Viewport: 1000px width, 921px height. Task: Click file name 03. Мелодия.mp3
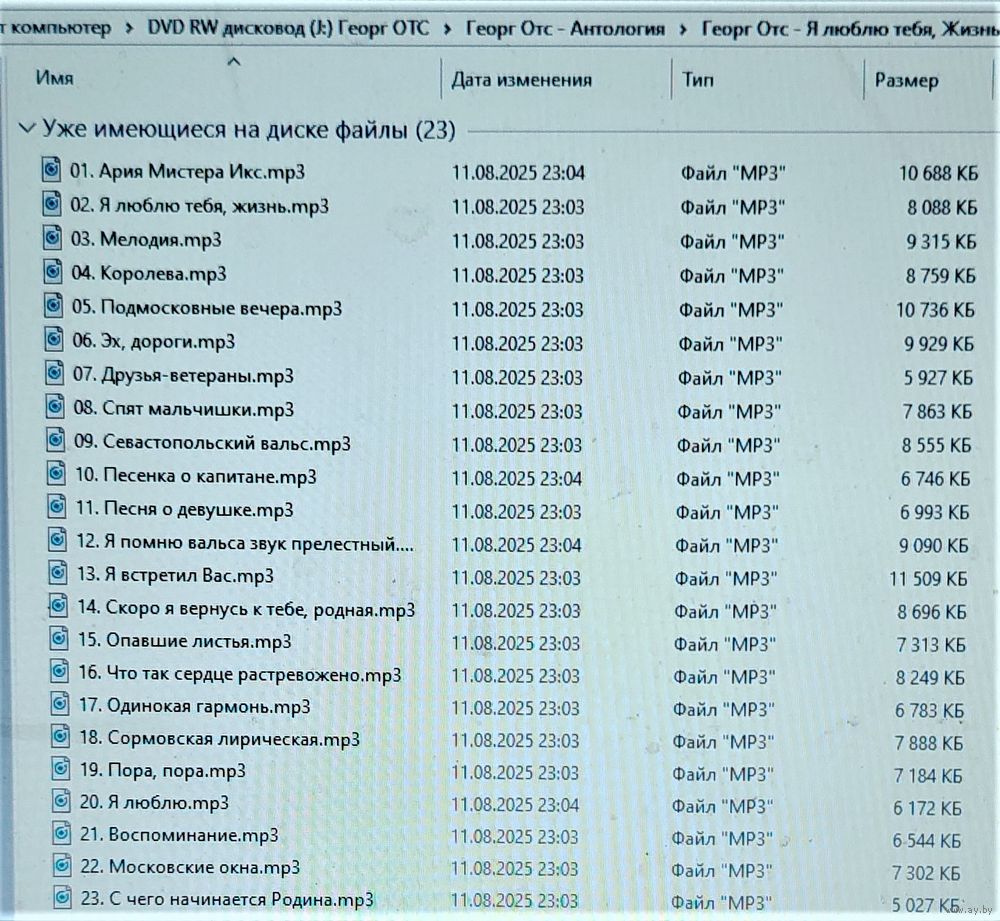[146, 240]
